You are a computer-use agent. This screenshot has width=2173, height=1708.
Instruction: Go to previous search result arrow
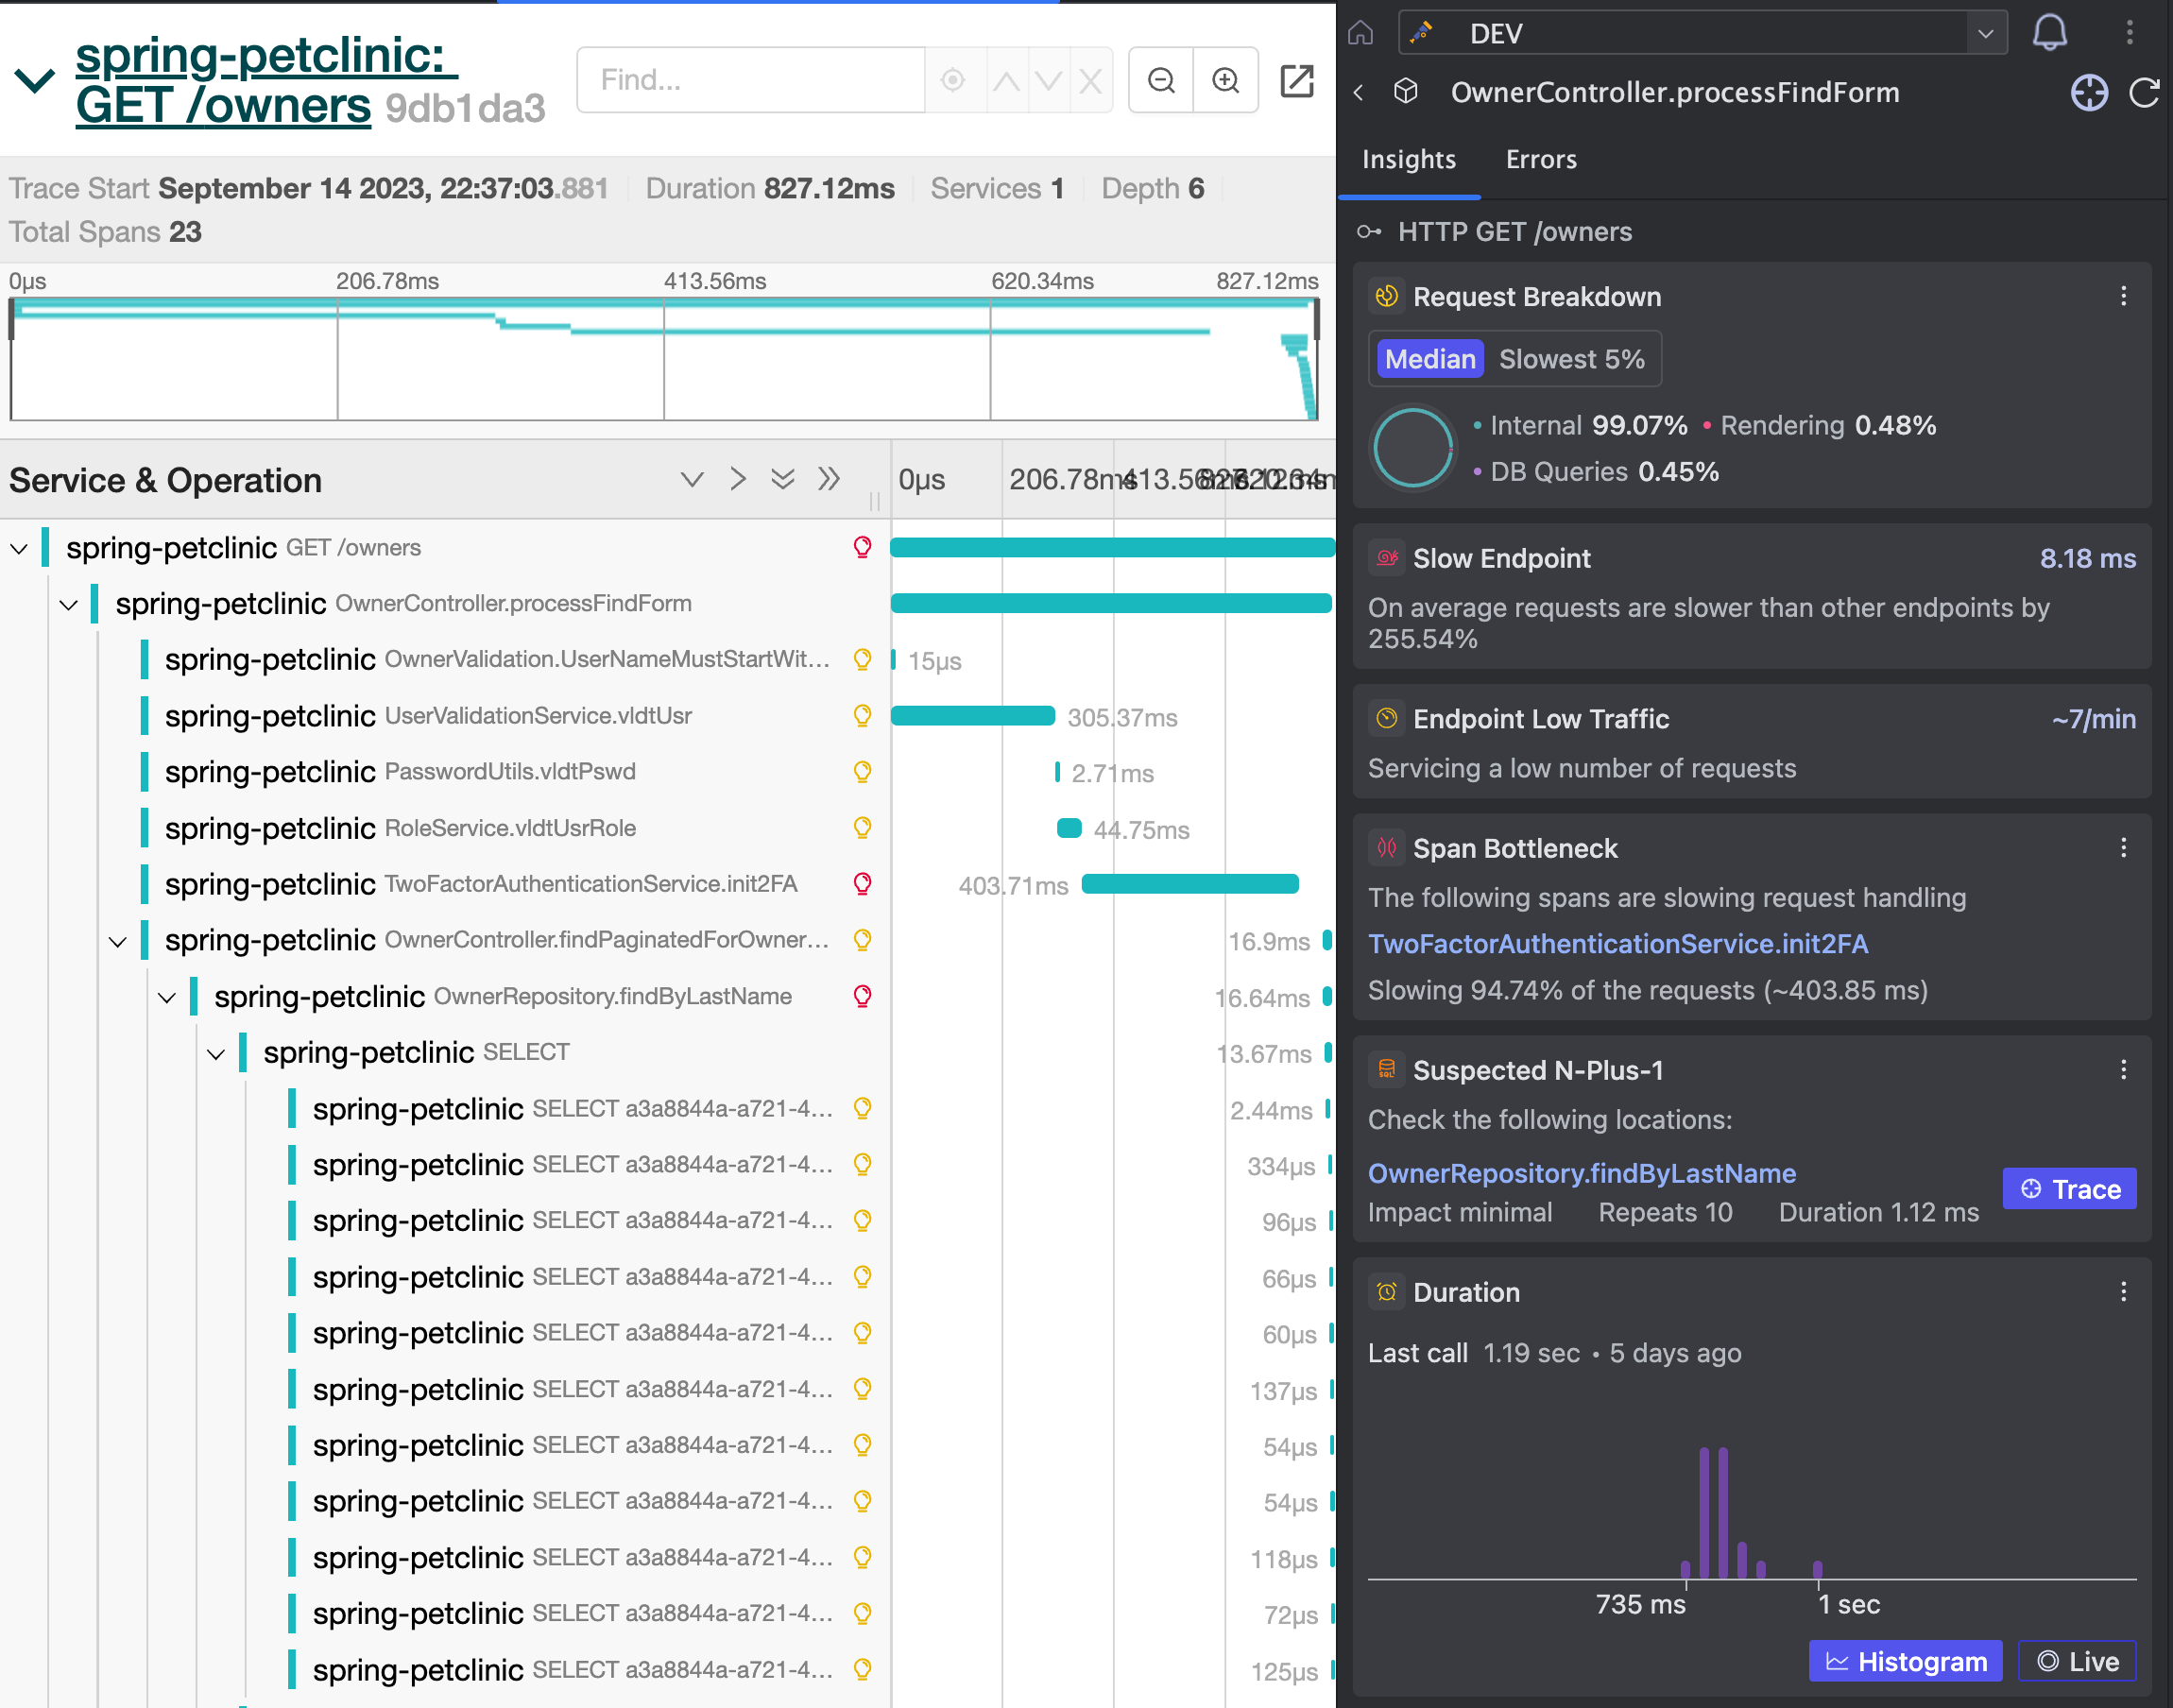tap(1007, 80)
